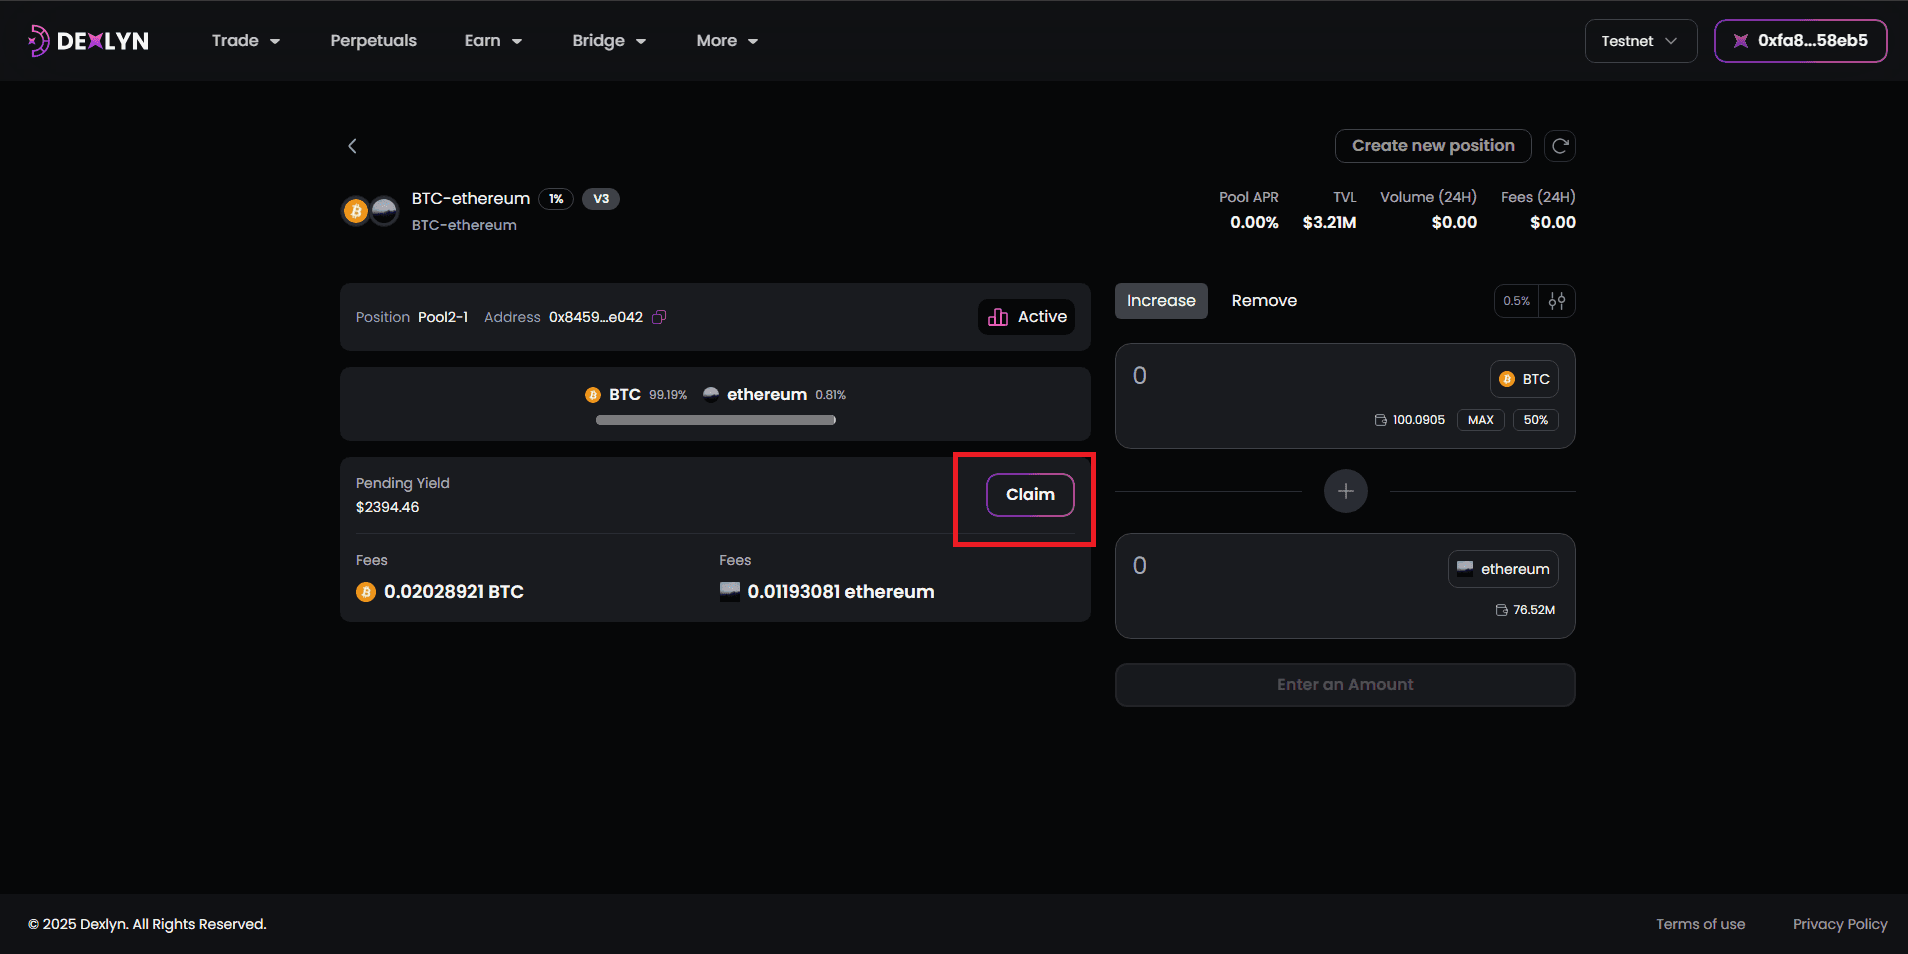Screen dimensions: 1908x954
Task: Click the refresh icon beside Create new position
Action: click(1559, 146)
